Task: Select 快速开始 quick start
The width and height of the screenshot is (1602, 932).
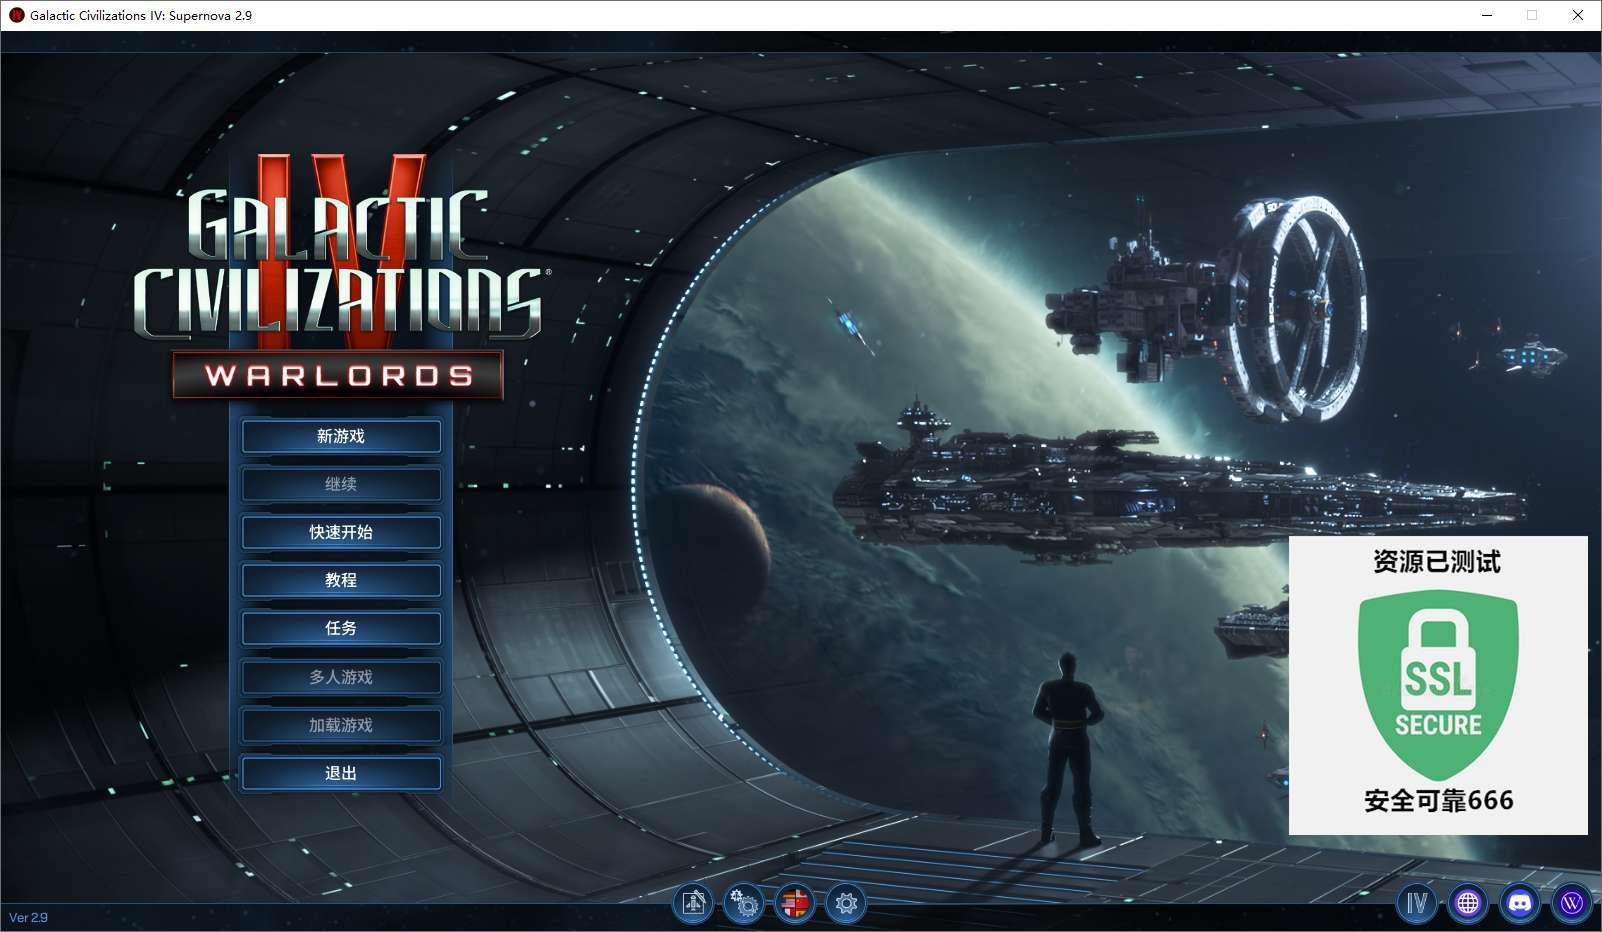Action: coord(341,532)
